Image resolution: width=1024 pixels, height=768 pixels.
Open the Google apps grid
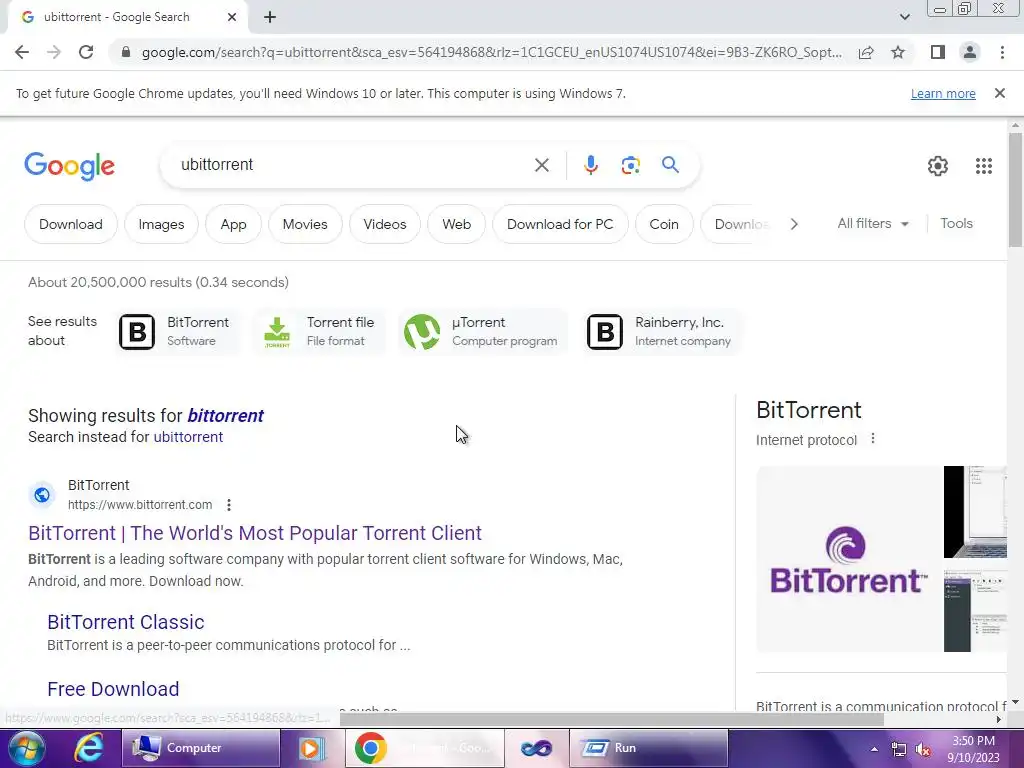pyautogui.click(x=984, y=166)
